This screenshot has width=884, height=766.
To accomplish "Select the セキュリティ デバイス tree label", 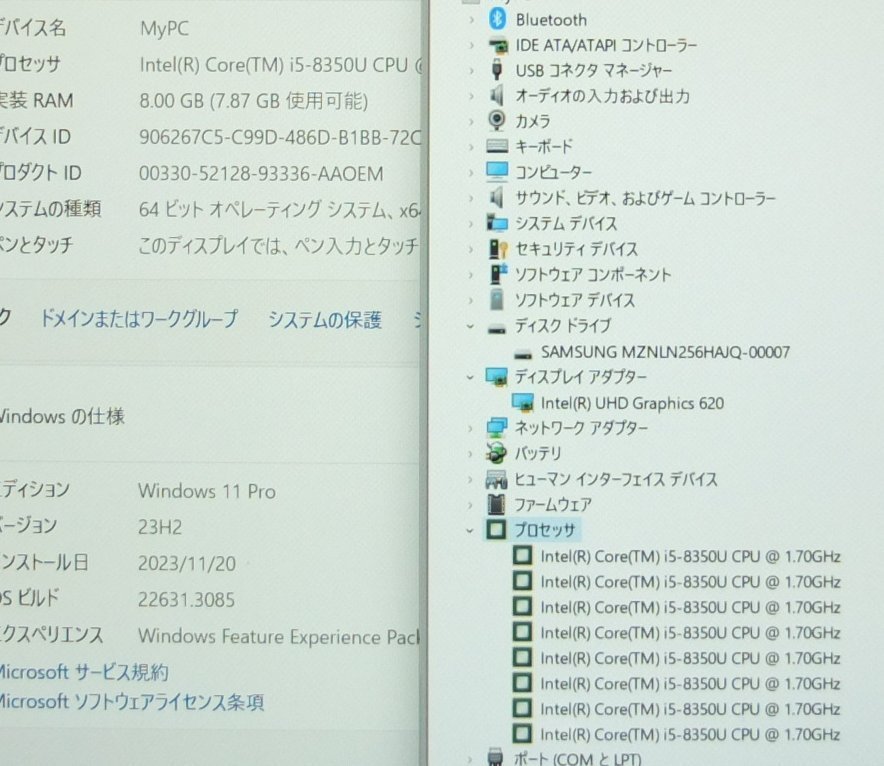I will tap(576, 249).
